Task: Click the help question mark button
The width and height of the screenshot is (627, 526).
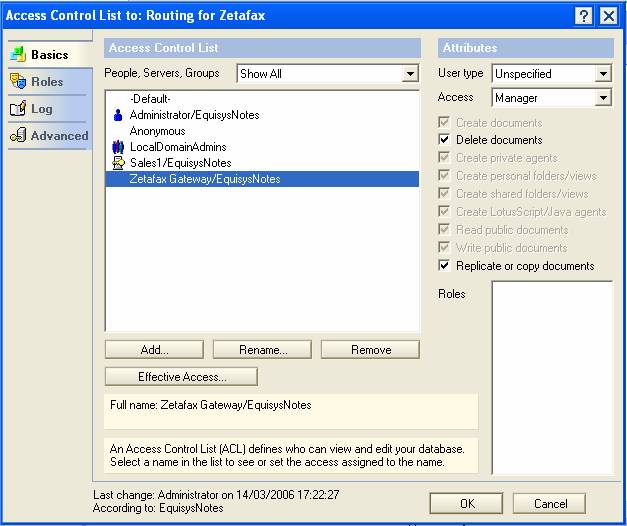Action: coord(583,16)
